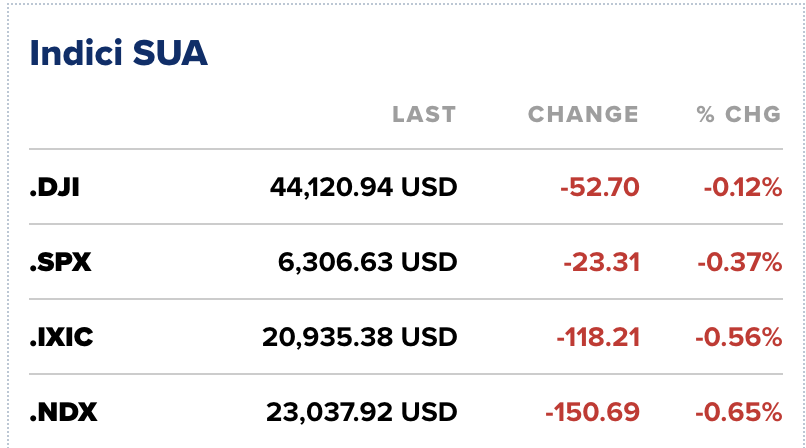Click the CHANGE column header
Screen dimensions: 806x448
(583, 114)
